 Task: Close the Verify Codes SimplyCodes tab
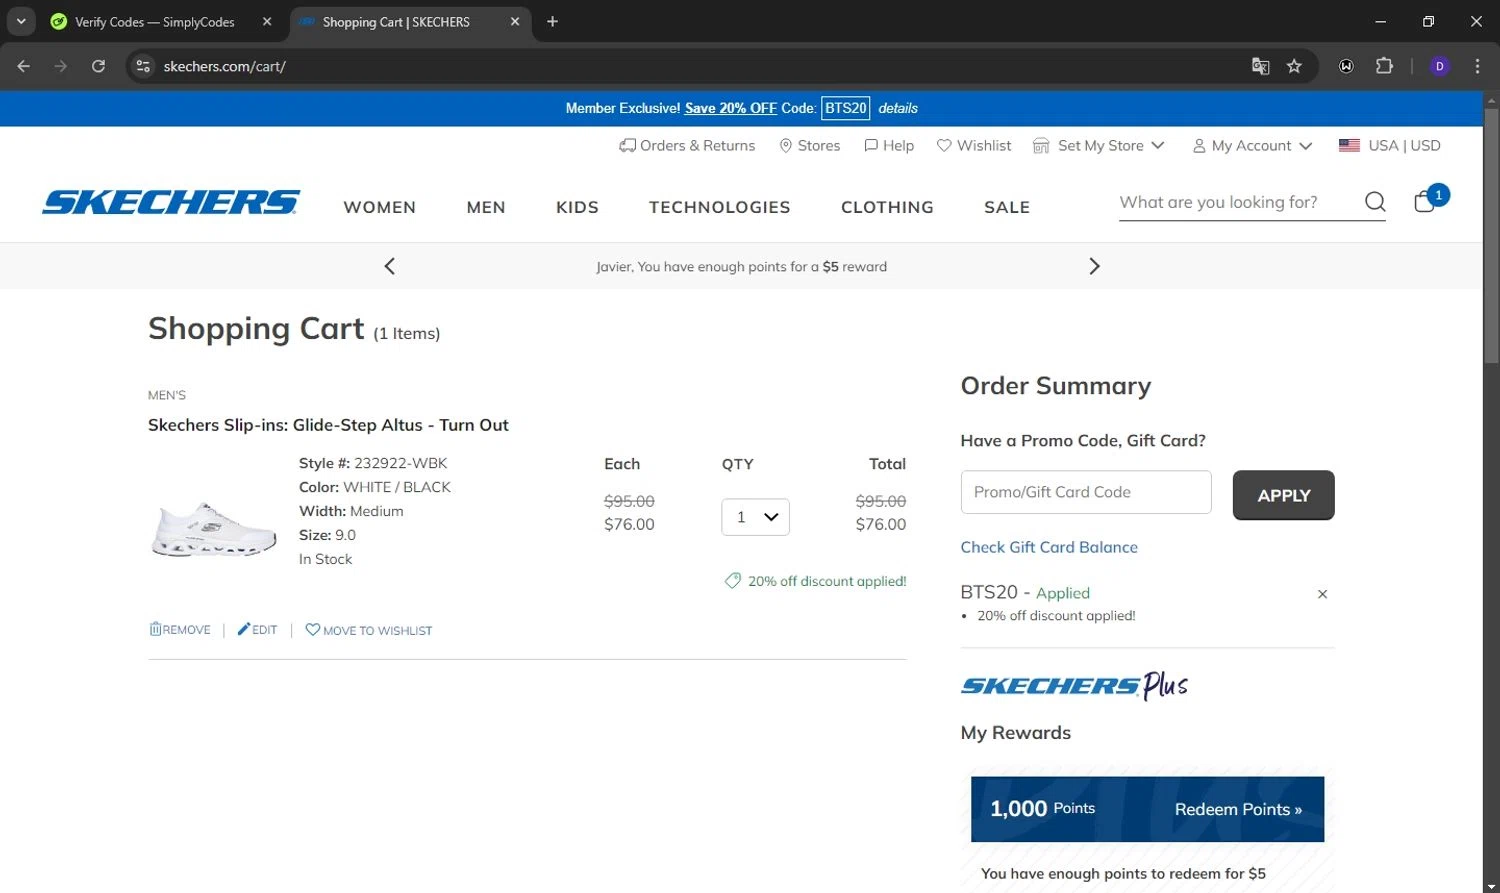[267, 21]
